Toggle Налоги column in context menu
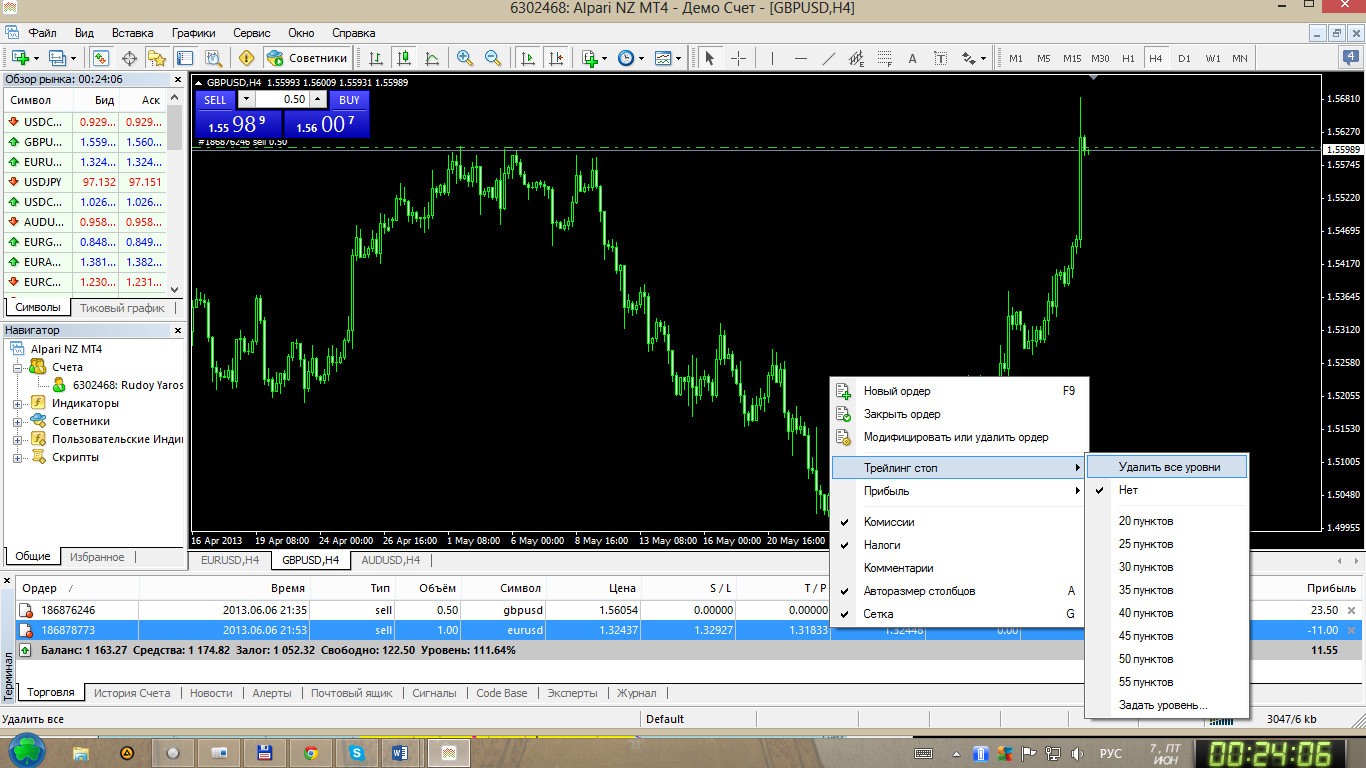The image size is (1366, 768). click(x=882, y=545)
